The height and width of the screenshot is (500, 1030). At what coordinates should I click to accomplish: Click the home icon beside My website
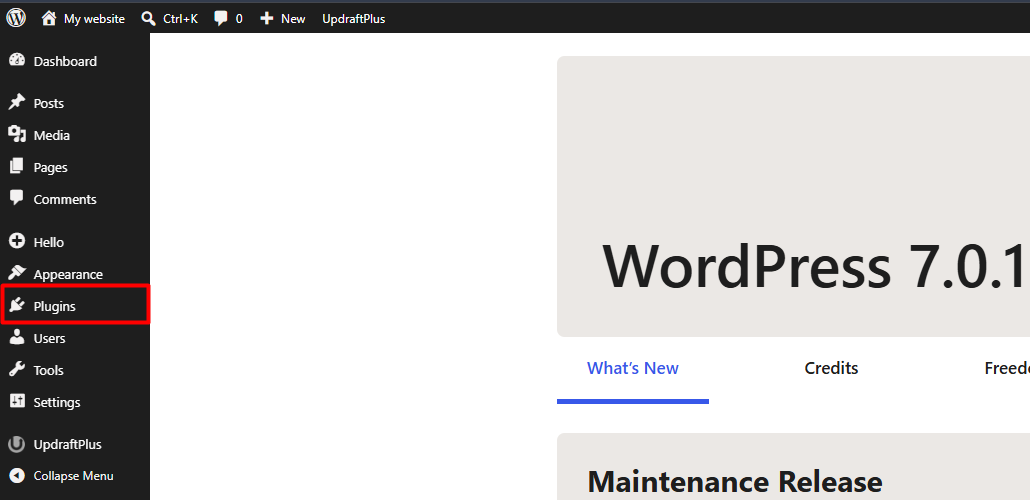(x=49, y=18)
